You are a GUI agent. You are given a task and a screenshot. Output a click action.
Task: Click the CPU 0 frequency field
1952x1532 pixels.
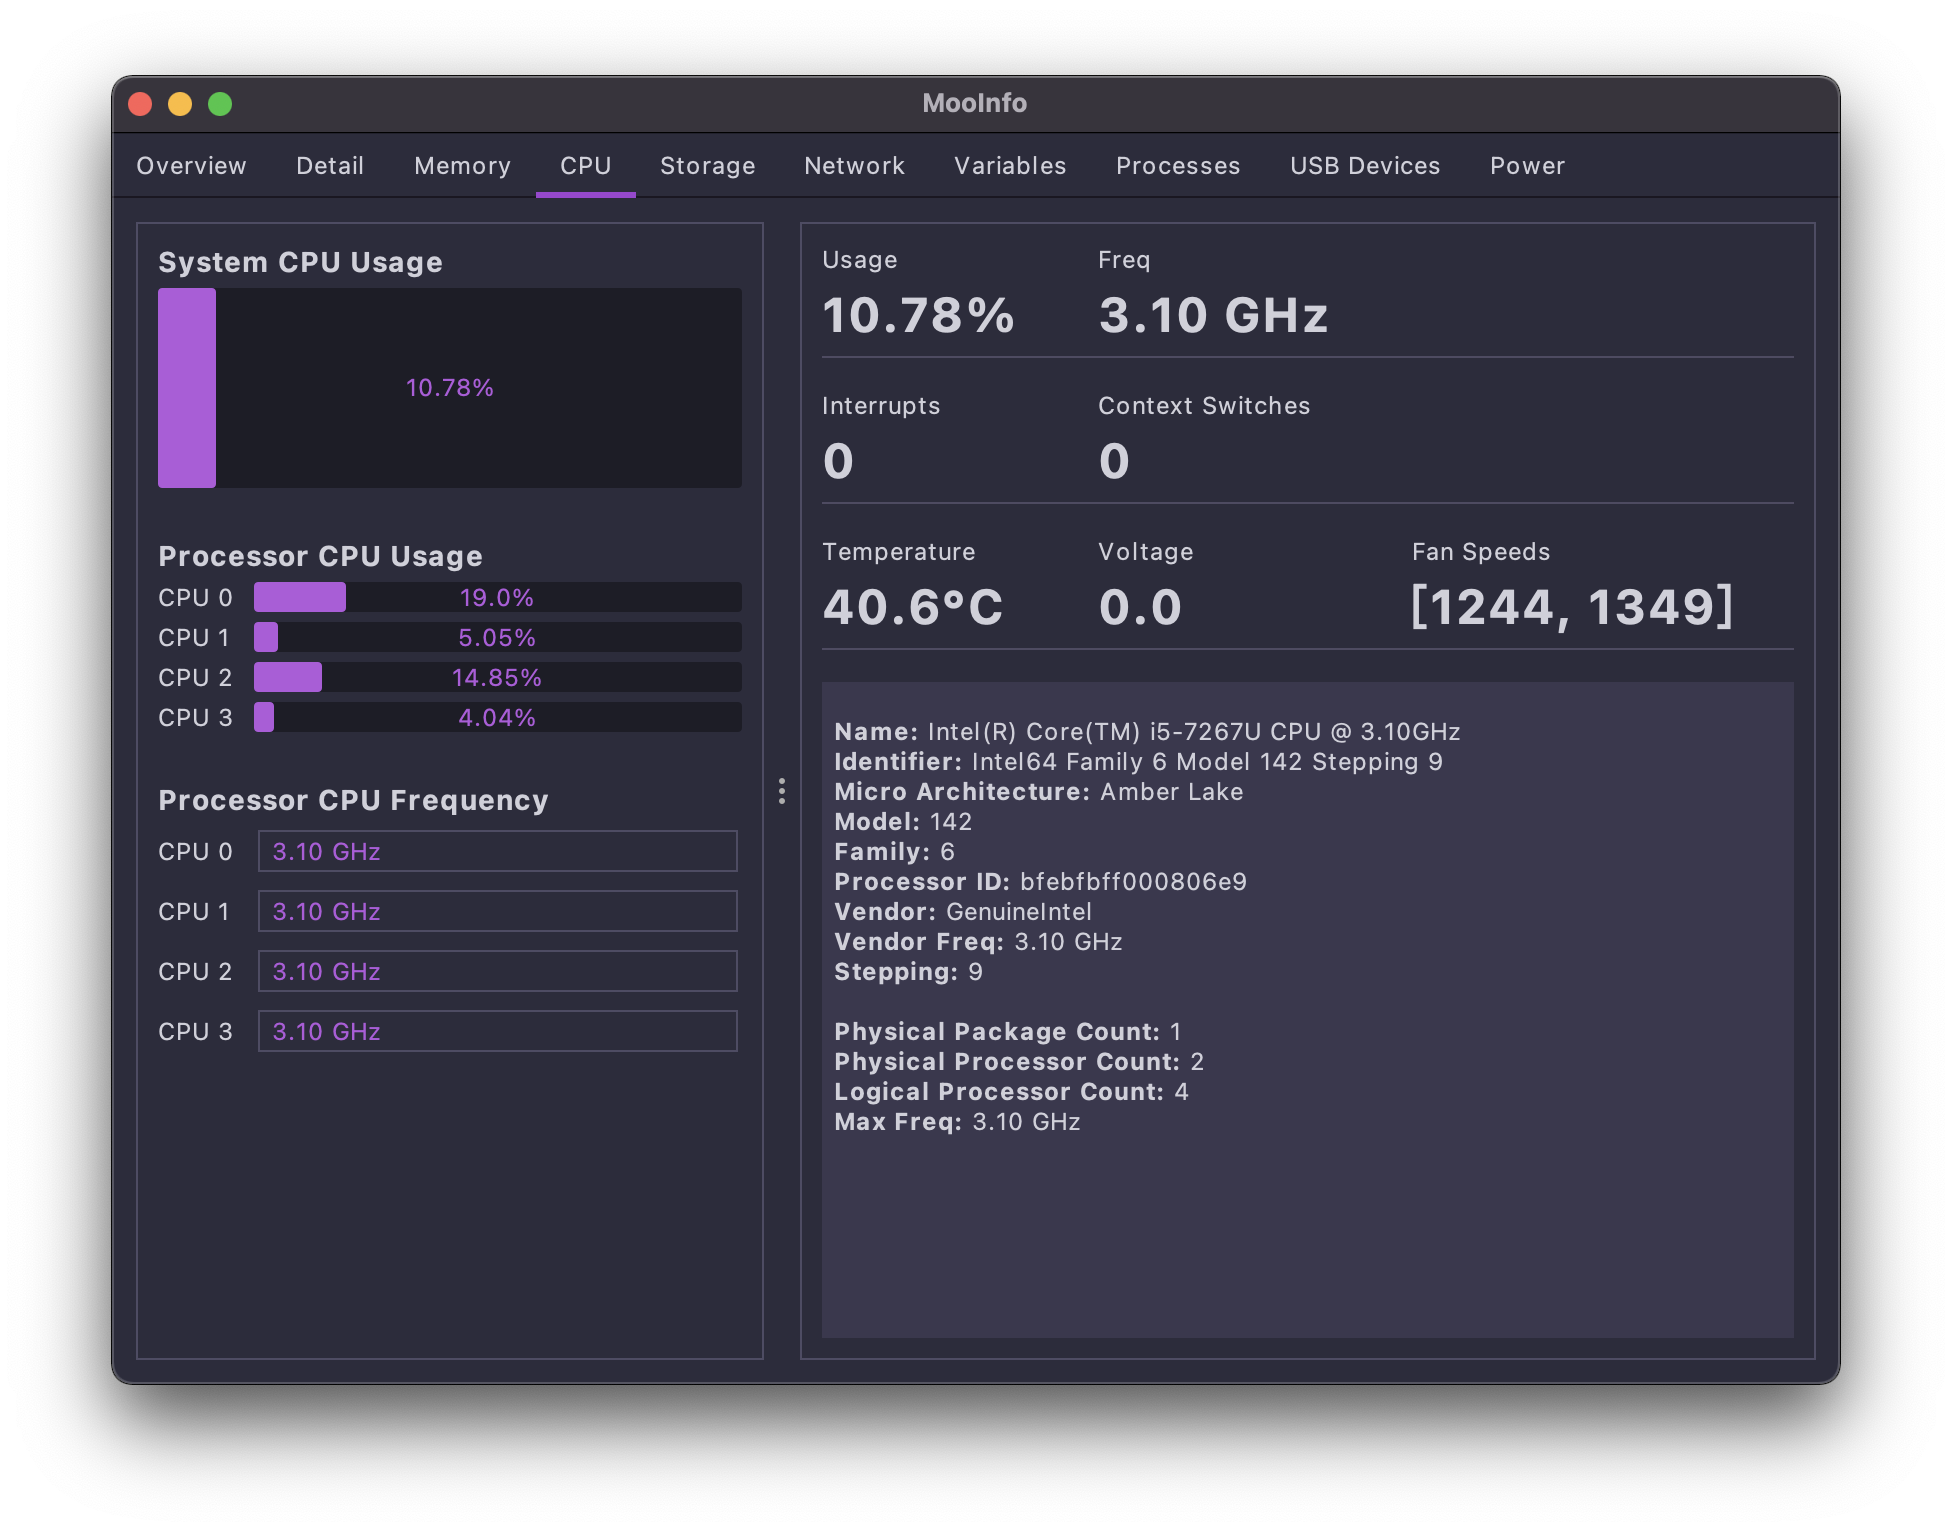click(x=497, y=851)
